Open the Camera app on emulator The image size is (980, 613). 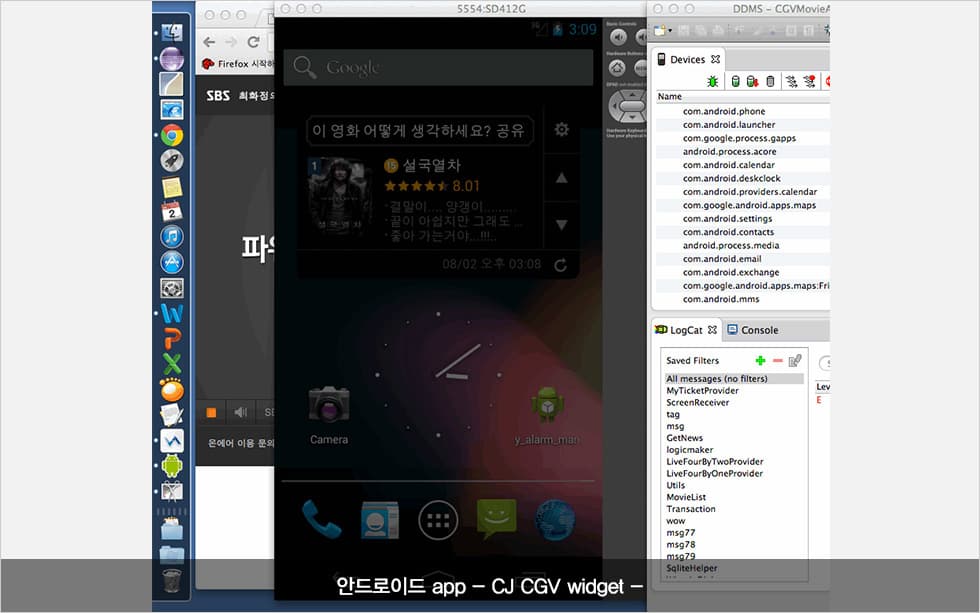click(328, 405)
